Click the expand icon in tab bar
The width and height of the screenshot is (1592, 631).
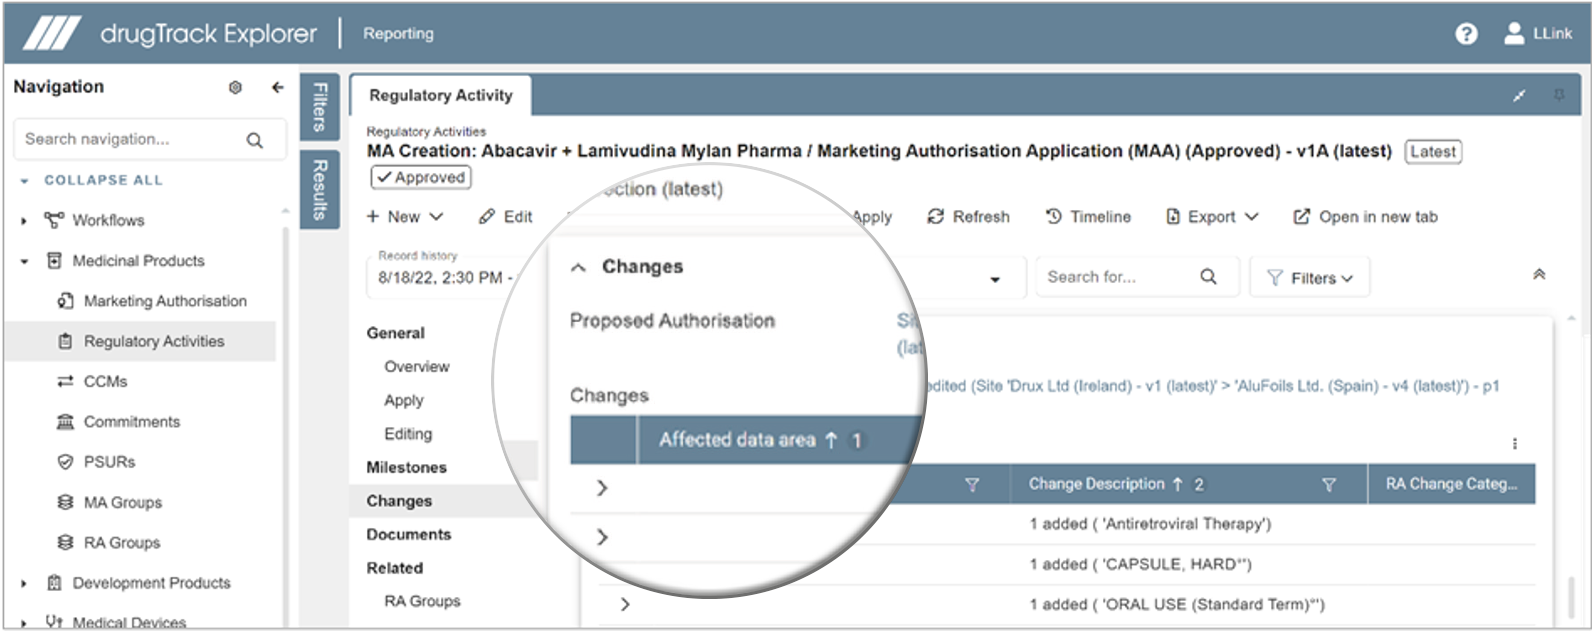point(1519,95)
